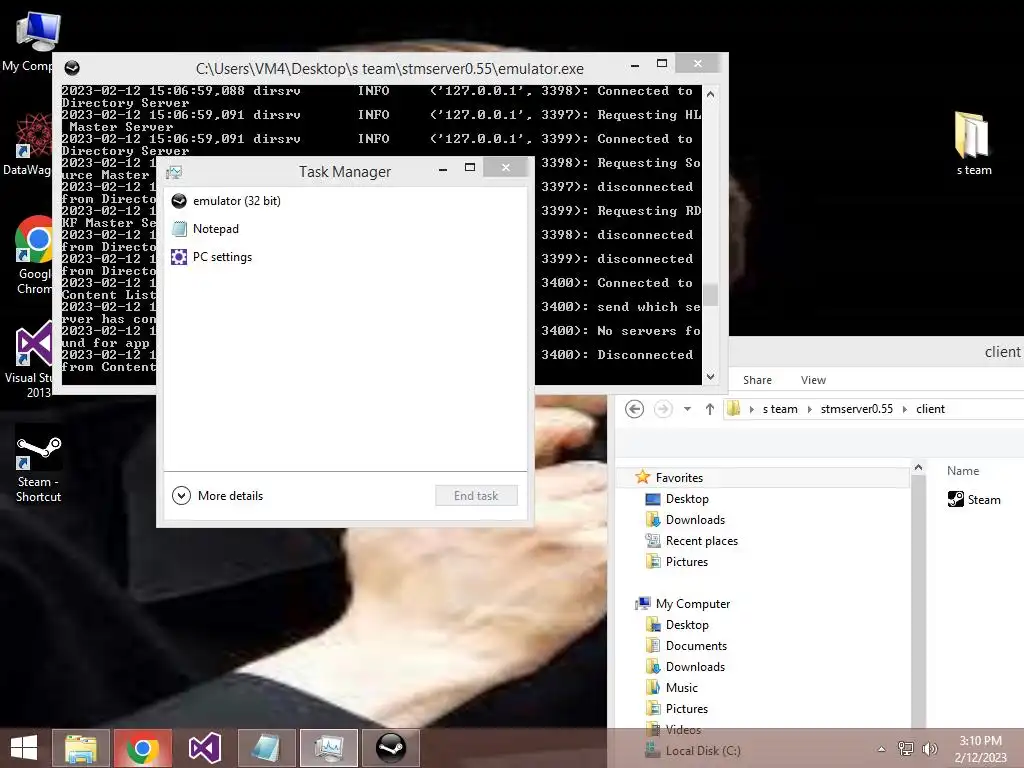Select emulator (32 bit) in Task Manager
Screen dimensions: 1024x768
345,200
